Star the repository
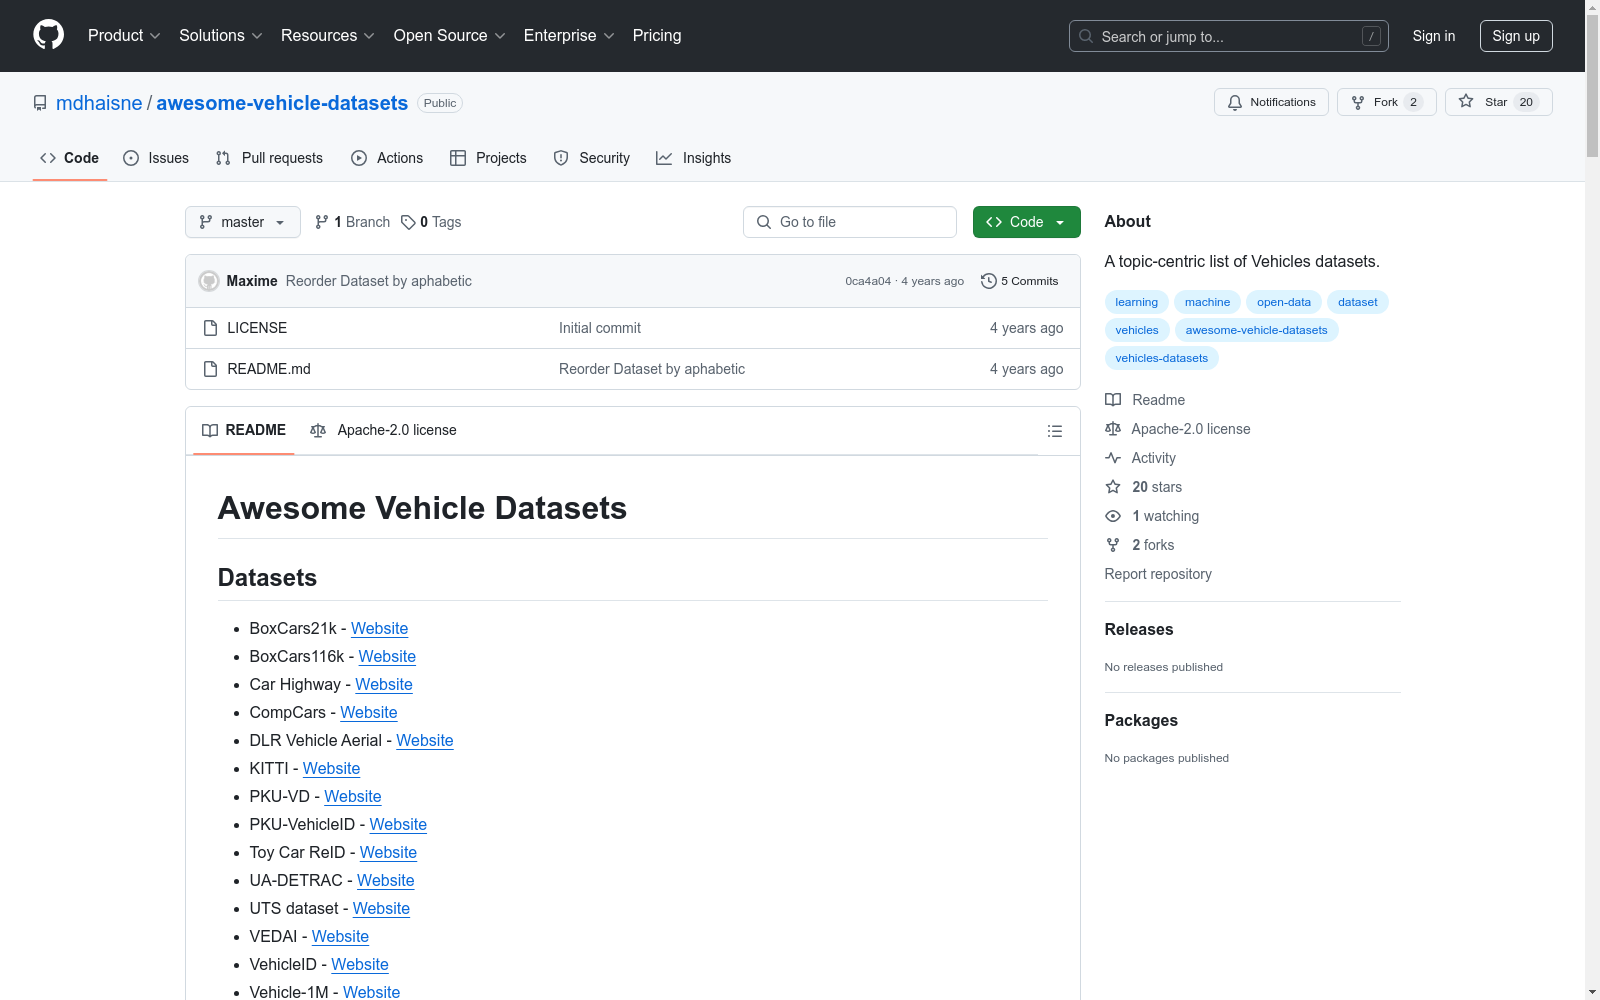The image size is (1600, 1000). [x=1498, y=102]
